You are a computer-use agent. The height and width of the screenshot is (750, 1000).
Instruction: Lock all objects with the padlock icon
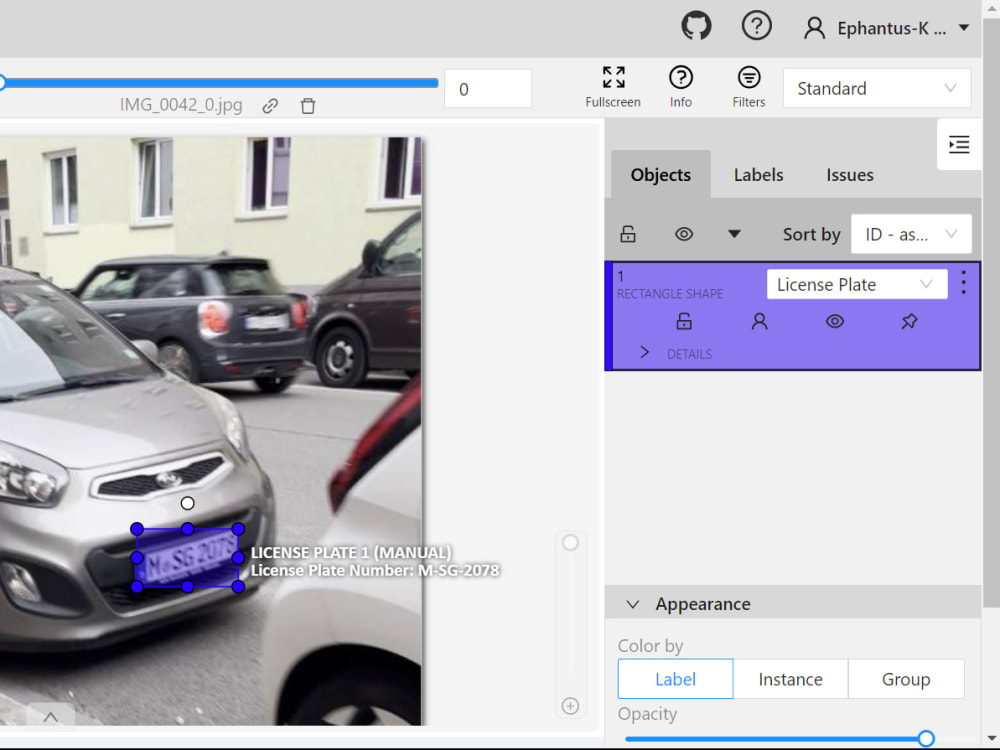click(x=627, y=233)
